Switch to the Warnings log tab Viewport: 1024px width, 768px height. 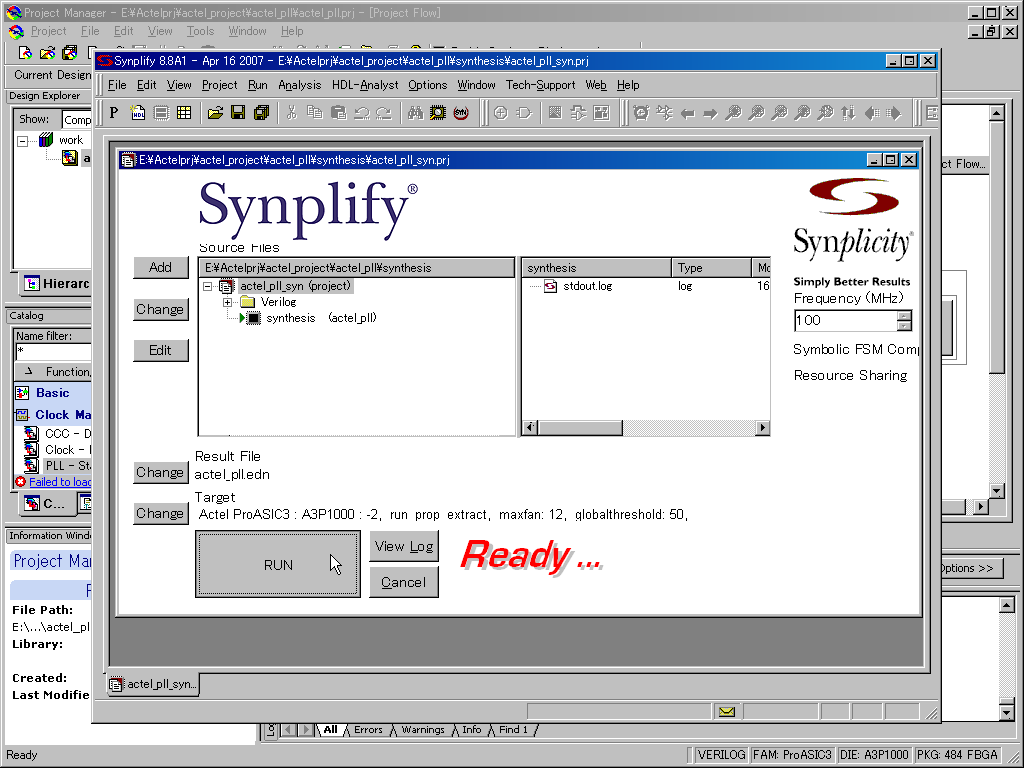pyautogui.click(x=423, y=729)
